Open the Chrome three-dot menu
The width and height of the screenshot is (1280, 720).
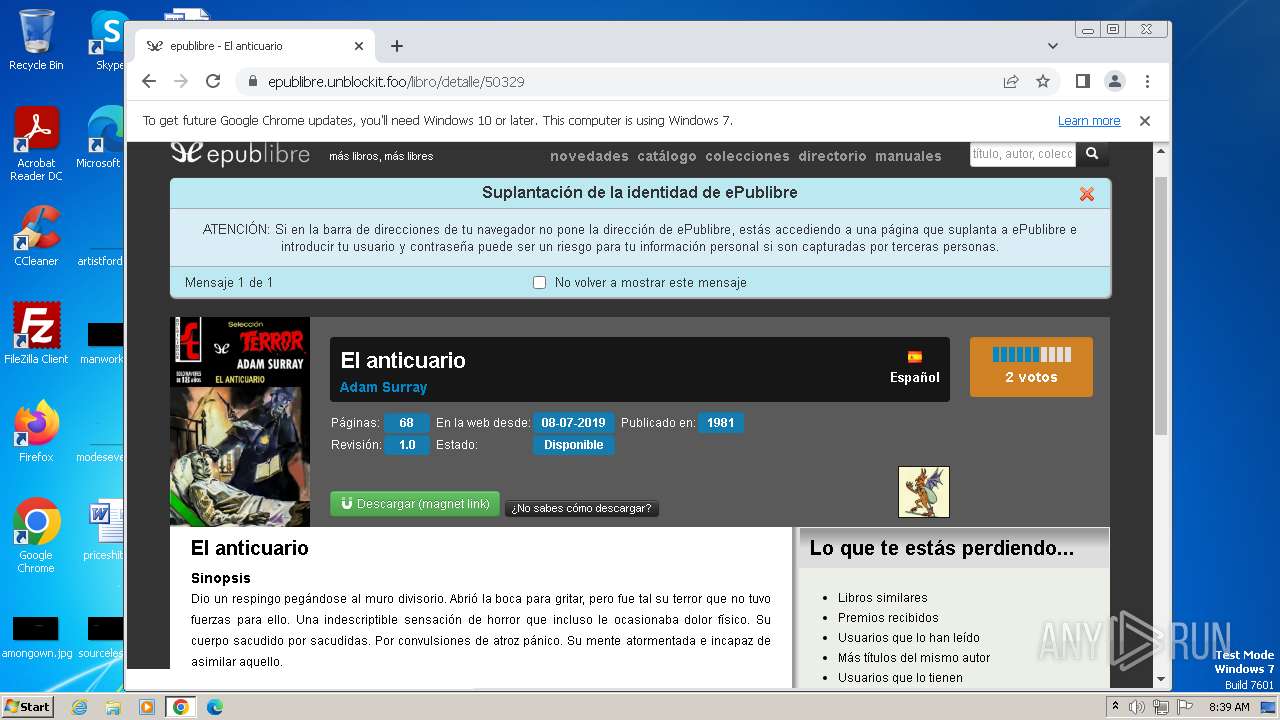pos(1147,81)
